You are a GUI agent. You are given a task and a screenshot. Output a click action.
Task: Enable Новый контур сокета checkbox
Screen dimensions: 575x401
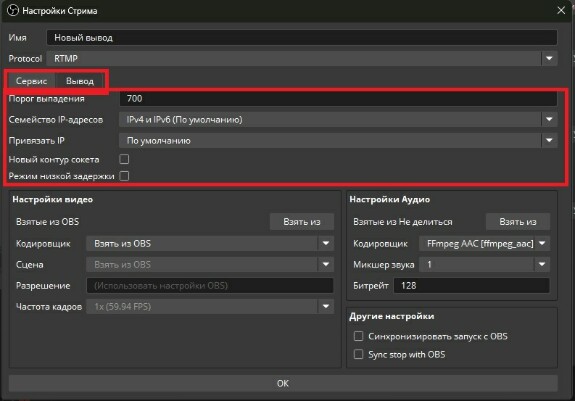(x=124, y=159)
